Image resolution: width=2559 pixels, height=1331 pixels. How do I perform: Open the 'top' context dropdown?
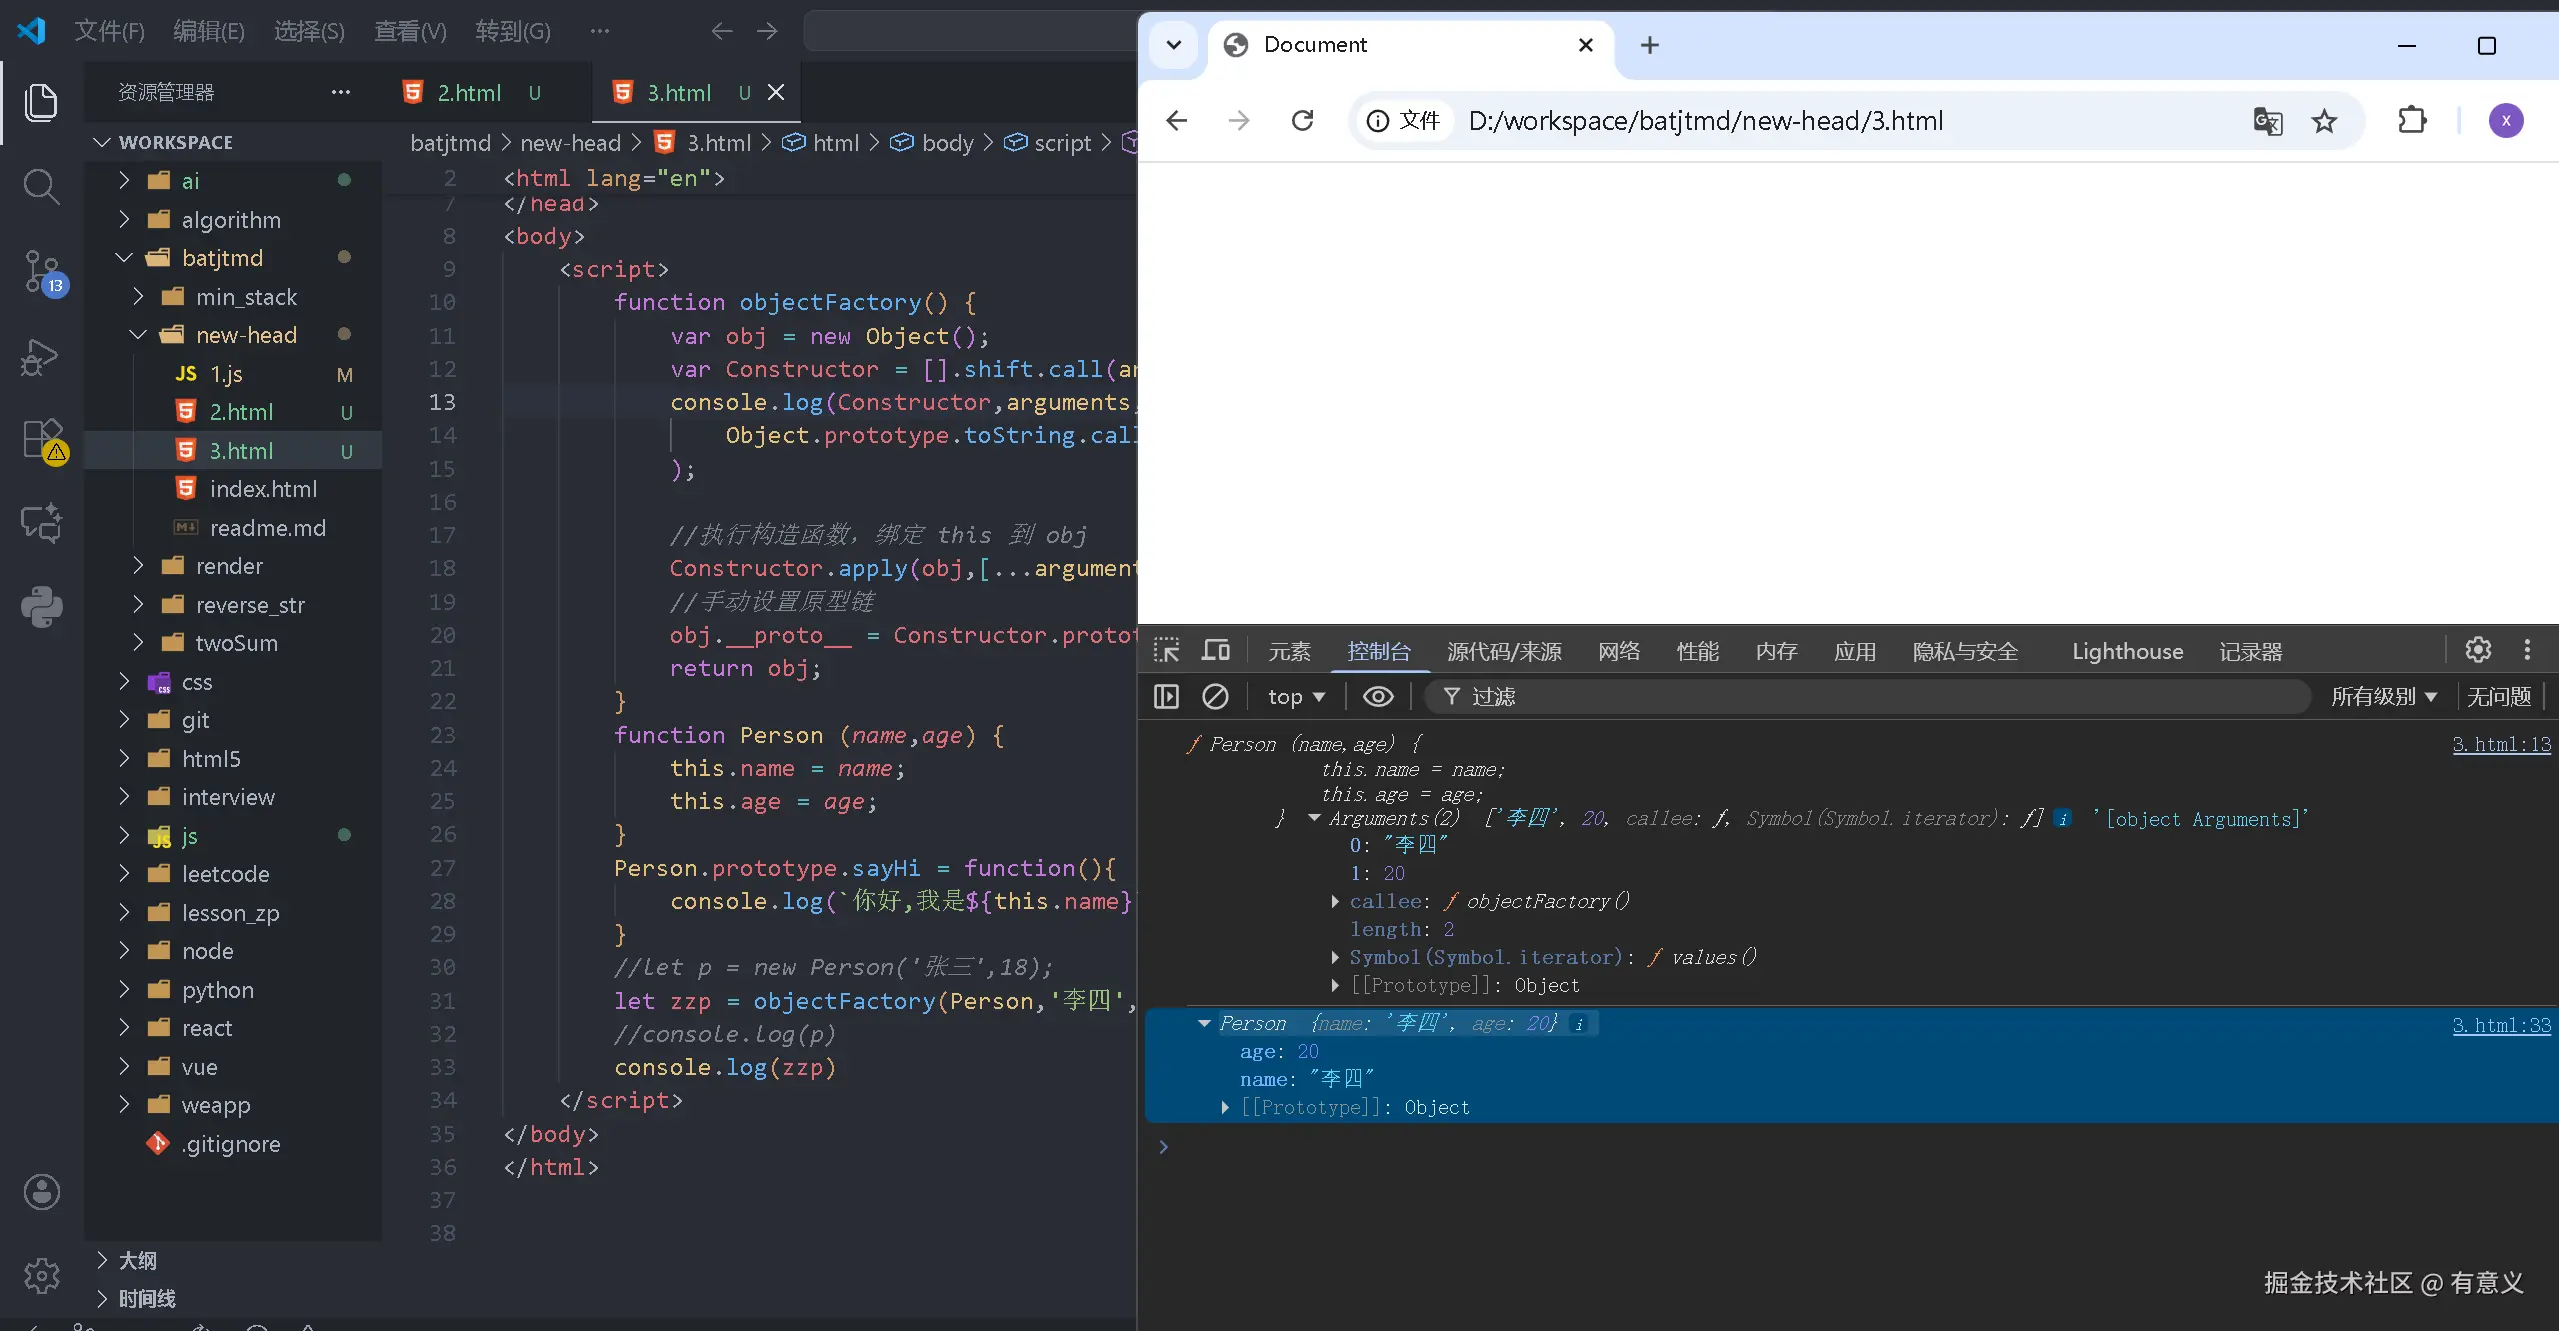coord(1296,696)
